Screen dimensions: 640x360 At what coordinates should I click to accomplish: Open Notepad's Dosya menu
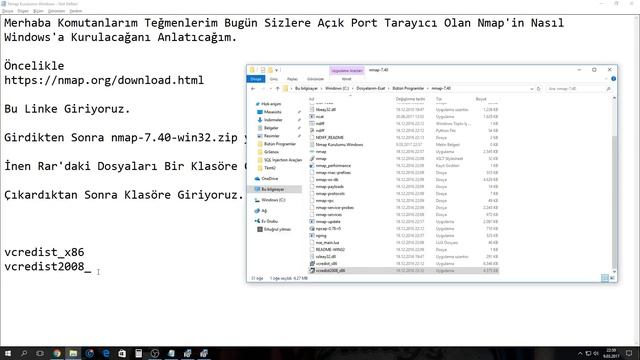point(8,11)
